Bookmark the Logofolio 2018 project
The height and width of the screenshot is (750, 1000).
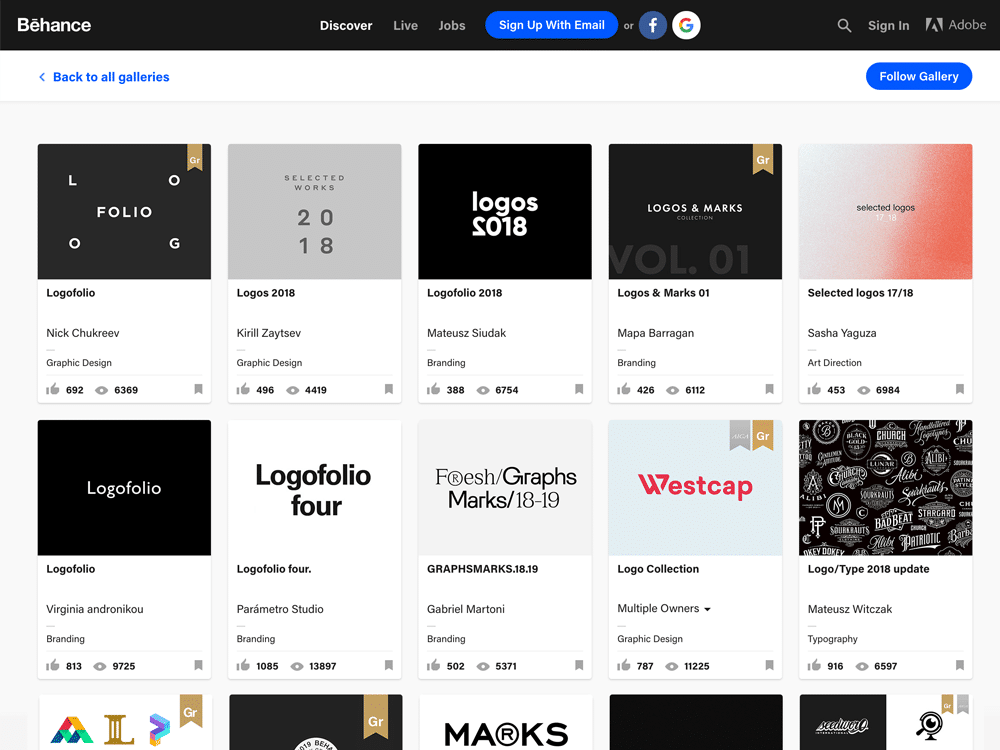tap(579, 389)
